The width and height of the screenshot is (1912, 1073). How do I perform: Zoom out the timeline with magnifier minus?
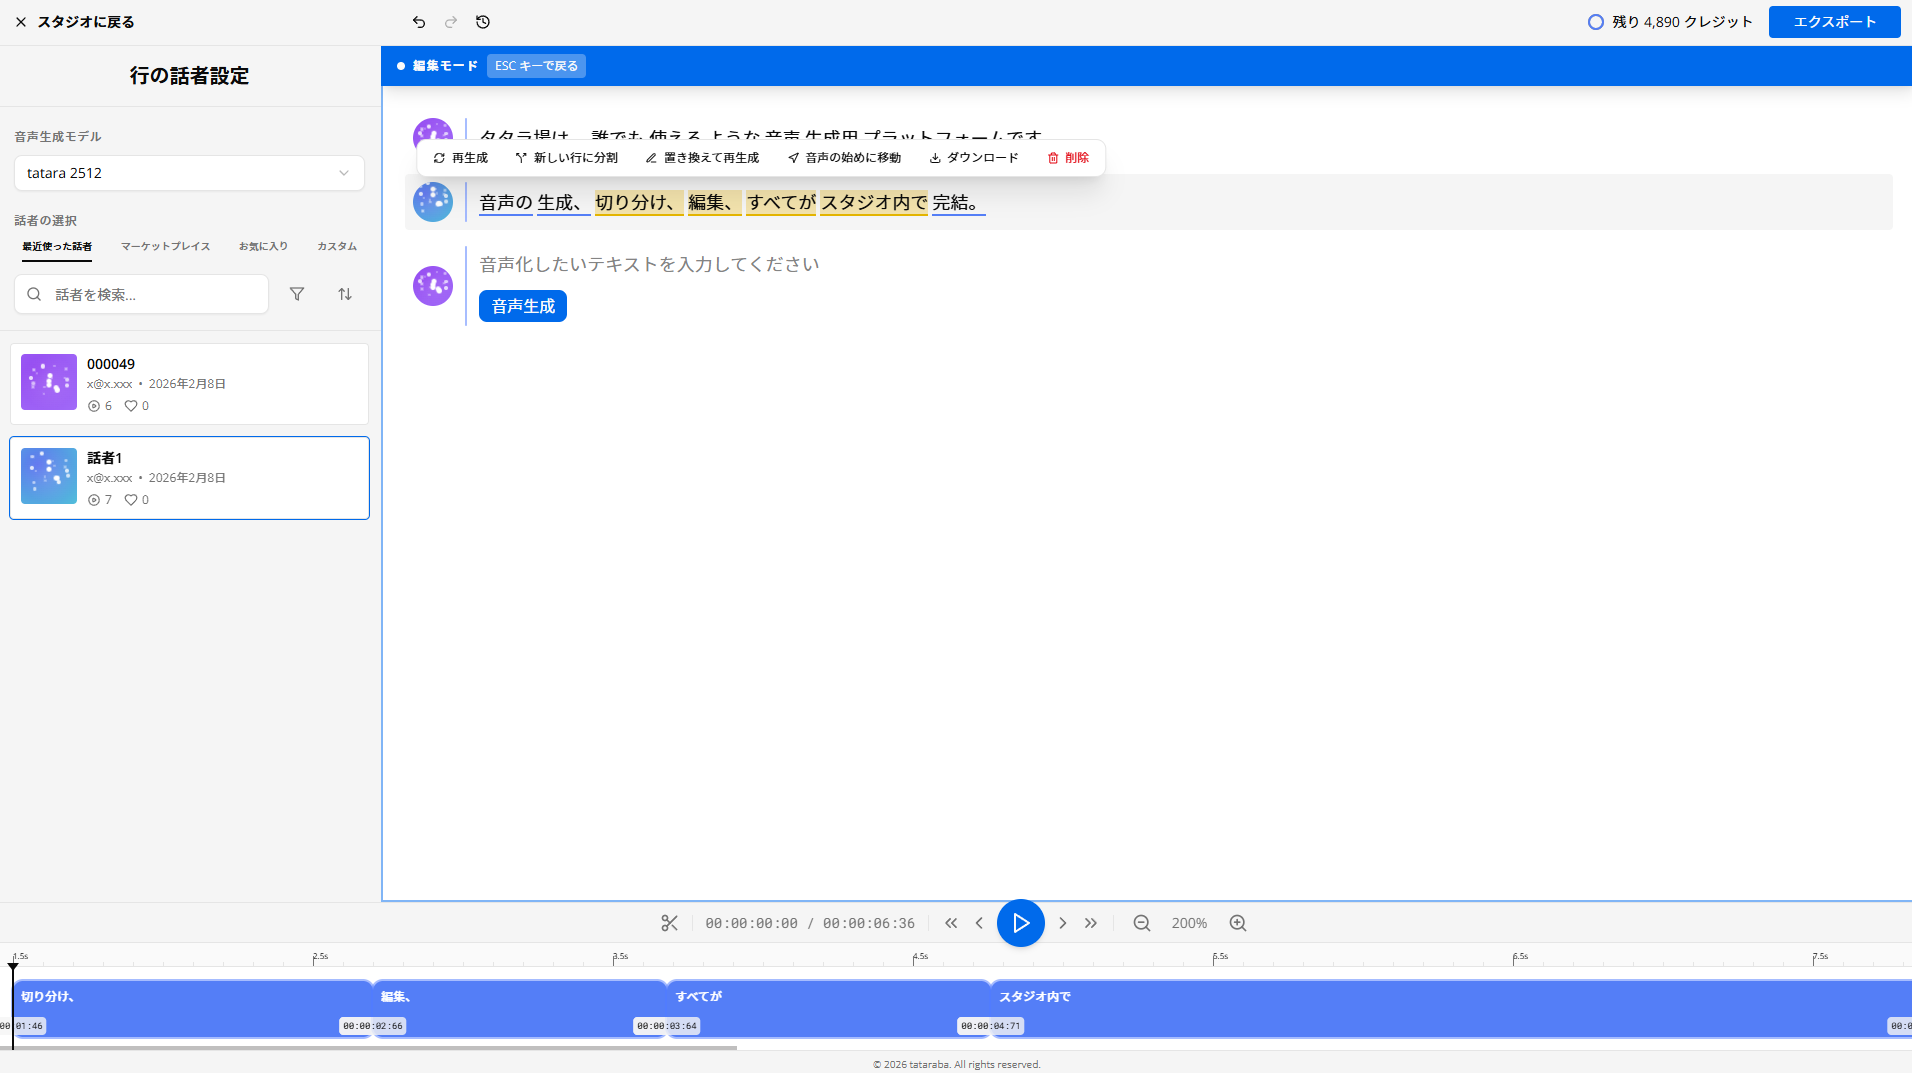point(1141,923)
